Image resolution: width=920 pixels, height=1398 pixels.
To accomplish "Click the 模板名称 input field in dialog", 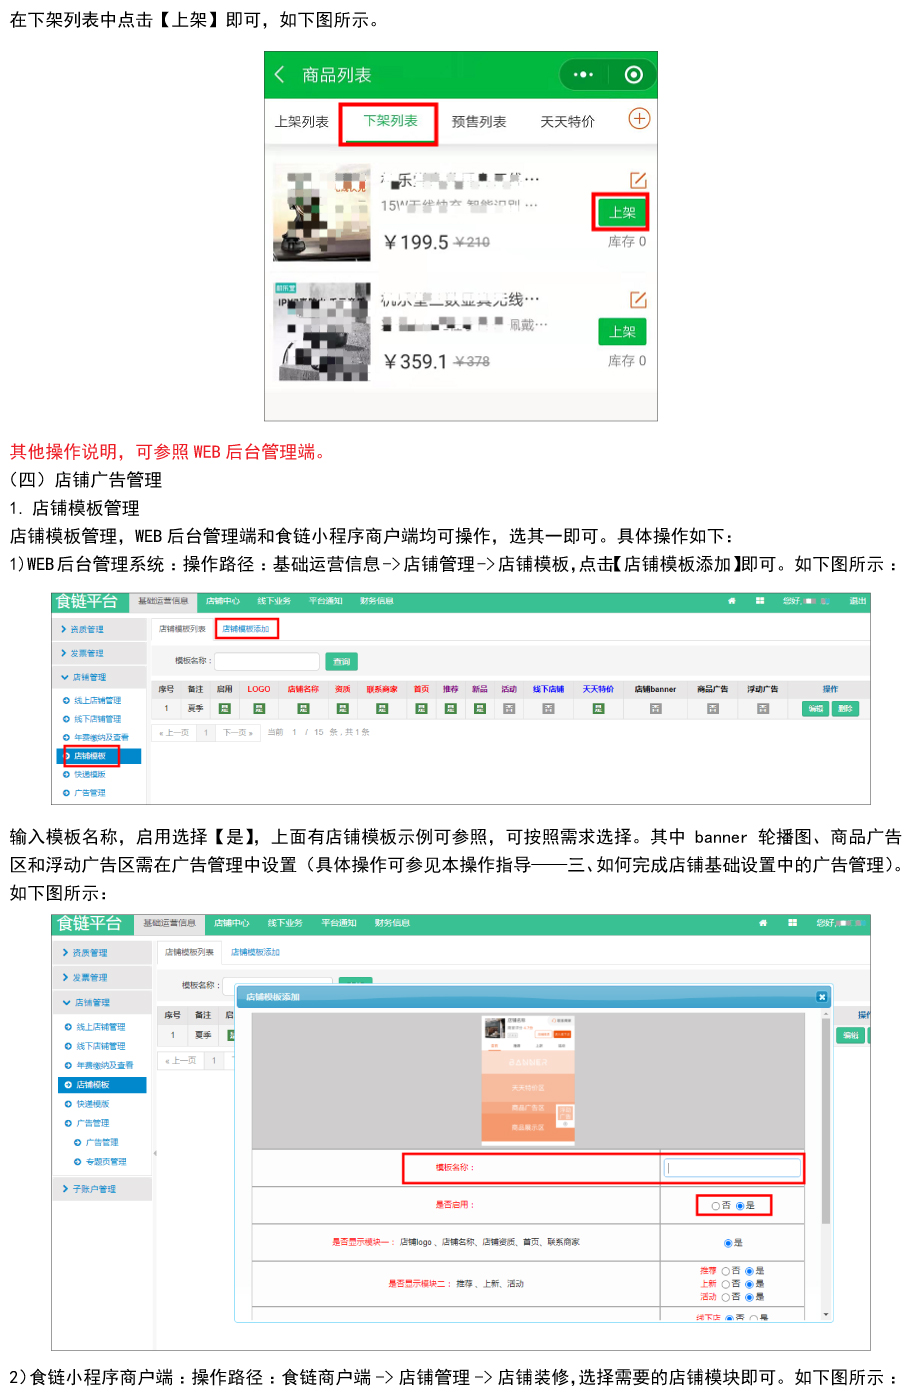I will (733, 1168).
